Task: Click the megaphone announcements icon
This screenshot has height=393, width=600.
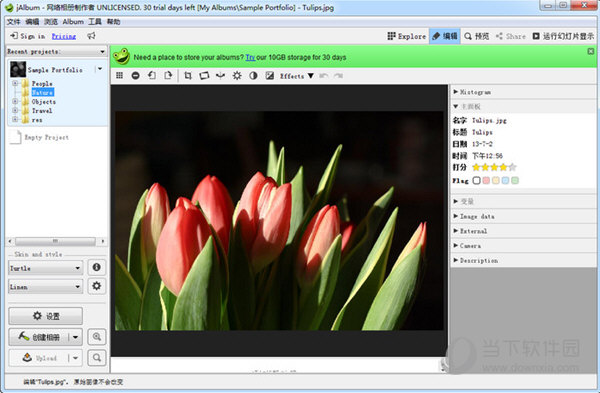Action: click(x=91, y=36)
